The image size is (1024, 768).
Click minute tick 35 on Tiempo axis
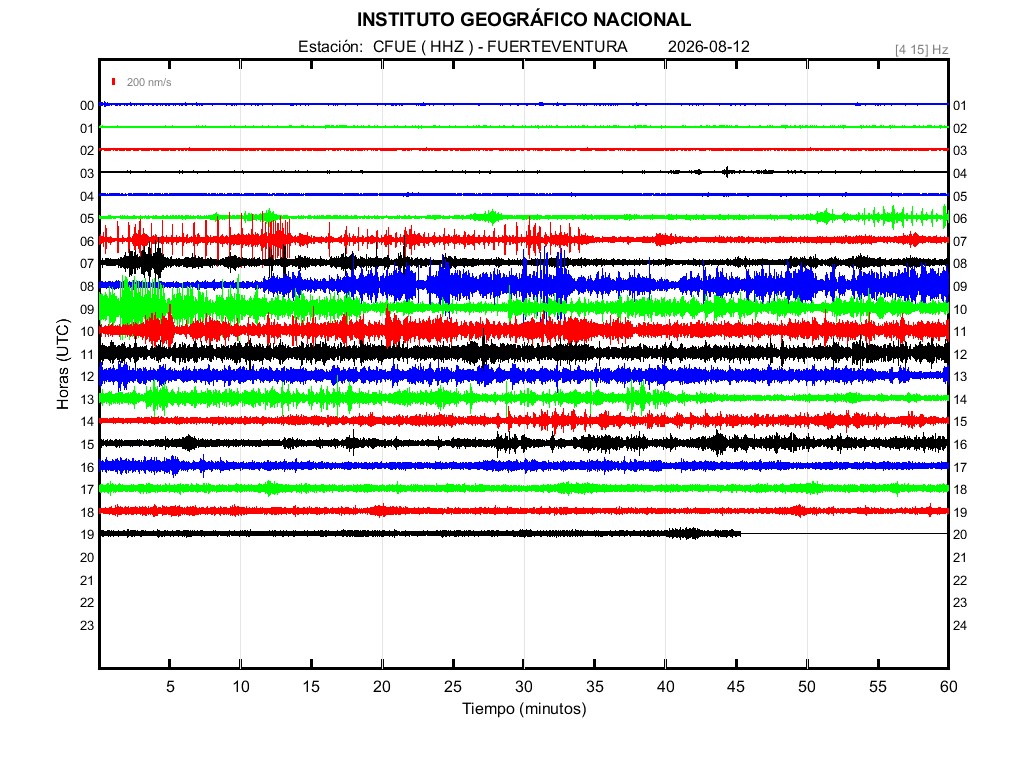[x=595, y=686]
